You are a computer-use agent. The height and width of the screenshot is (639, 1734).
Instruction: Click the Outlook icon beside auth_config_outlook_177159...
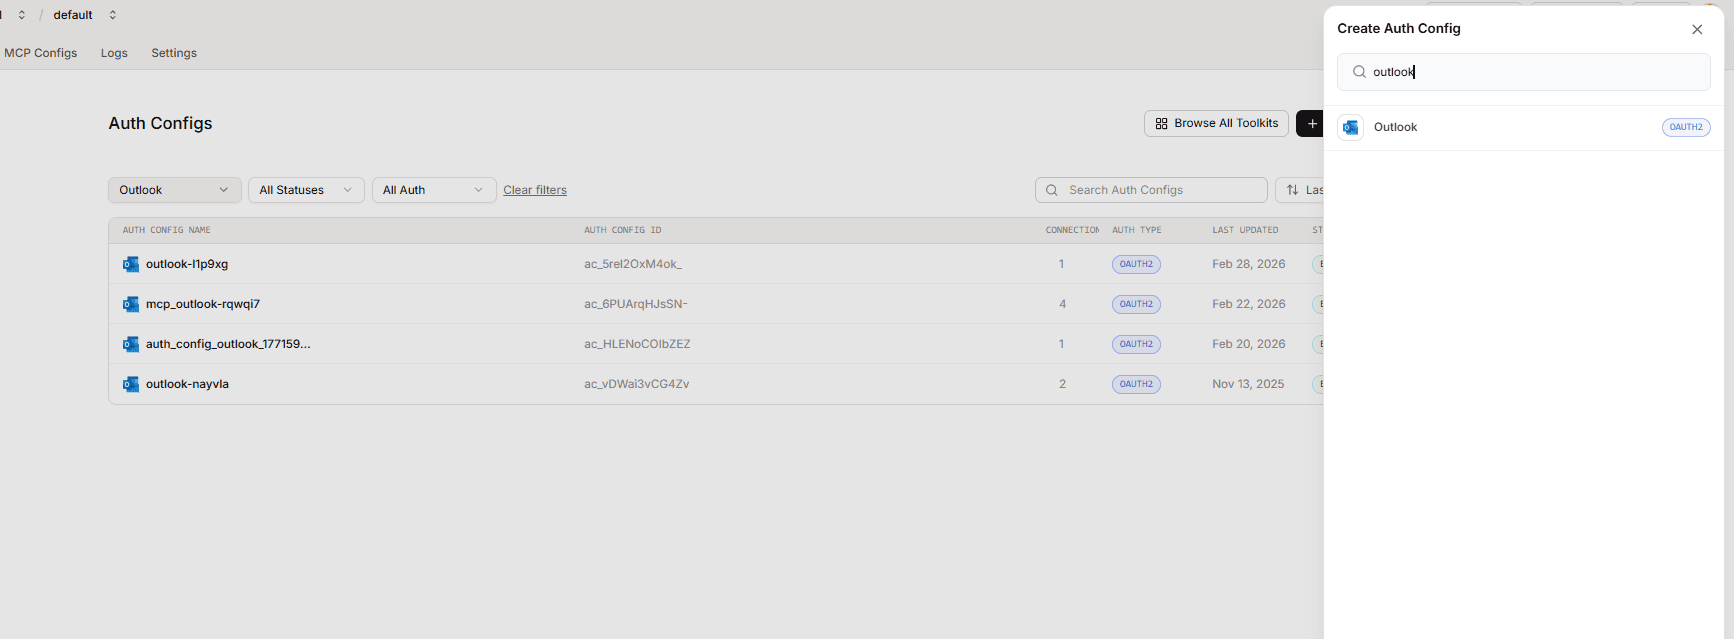click(x=131, y=344)
